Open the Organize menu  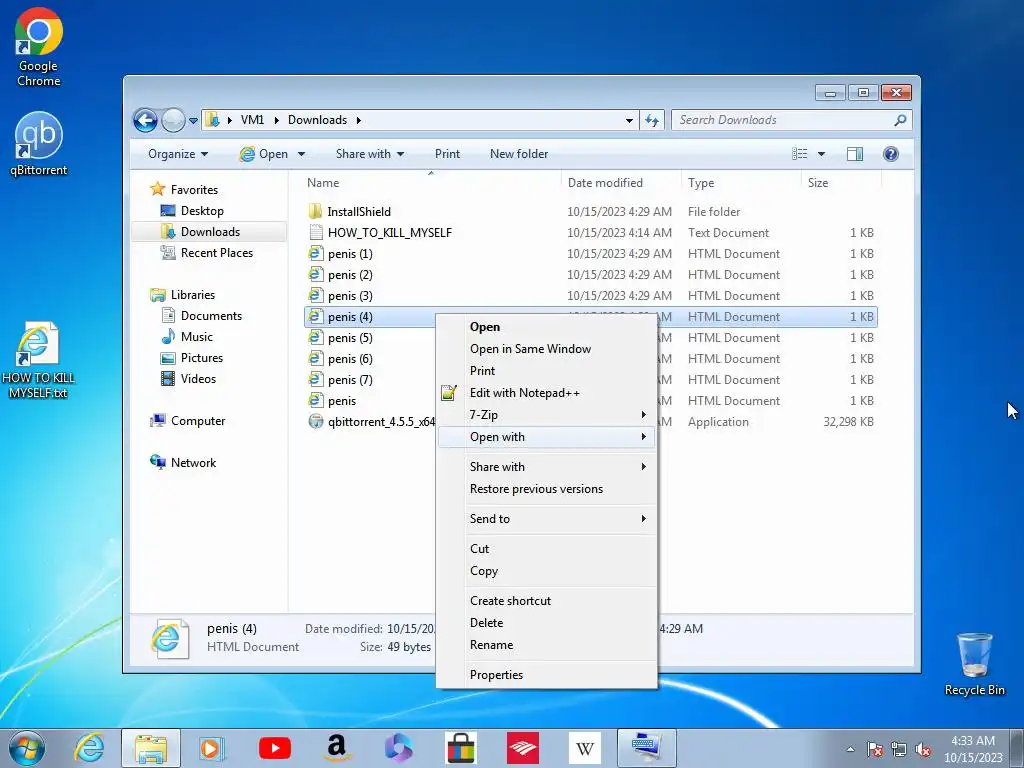178,154
